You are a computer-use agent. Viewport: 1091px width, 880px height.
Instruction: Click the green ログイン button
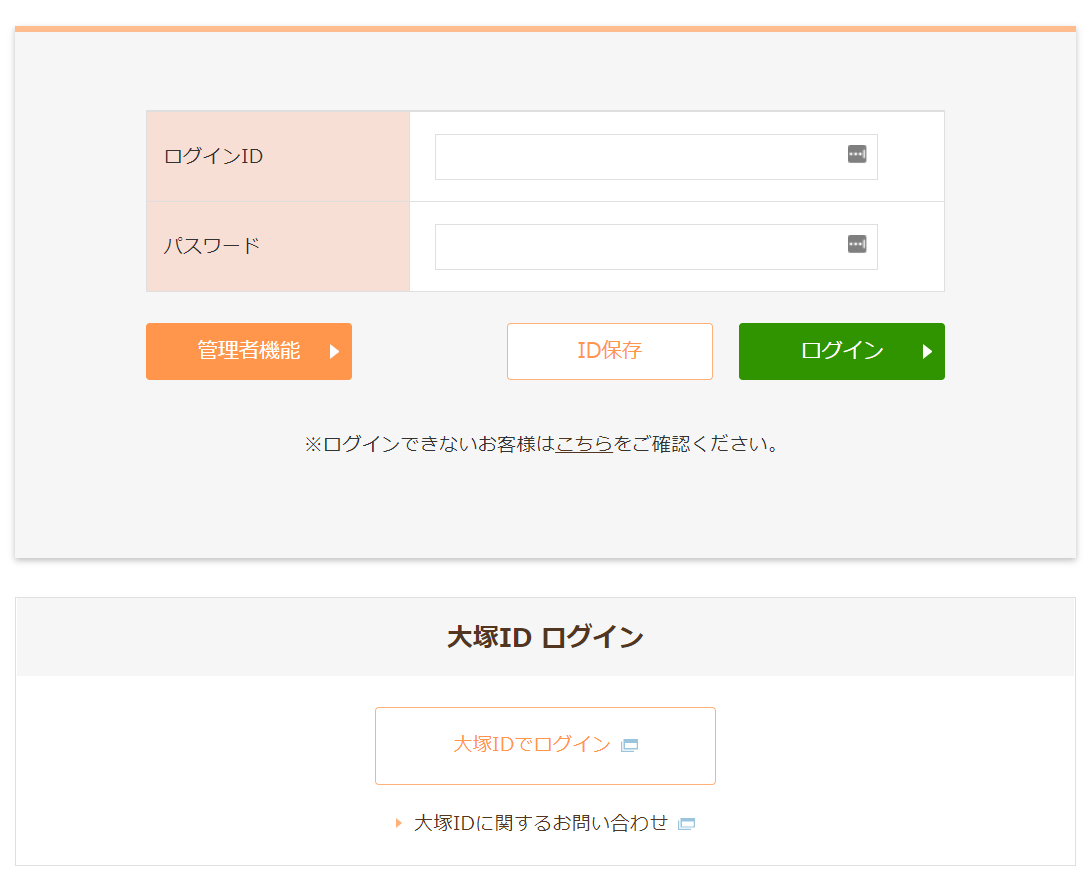coord(842,351)
